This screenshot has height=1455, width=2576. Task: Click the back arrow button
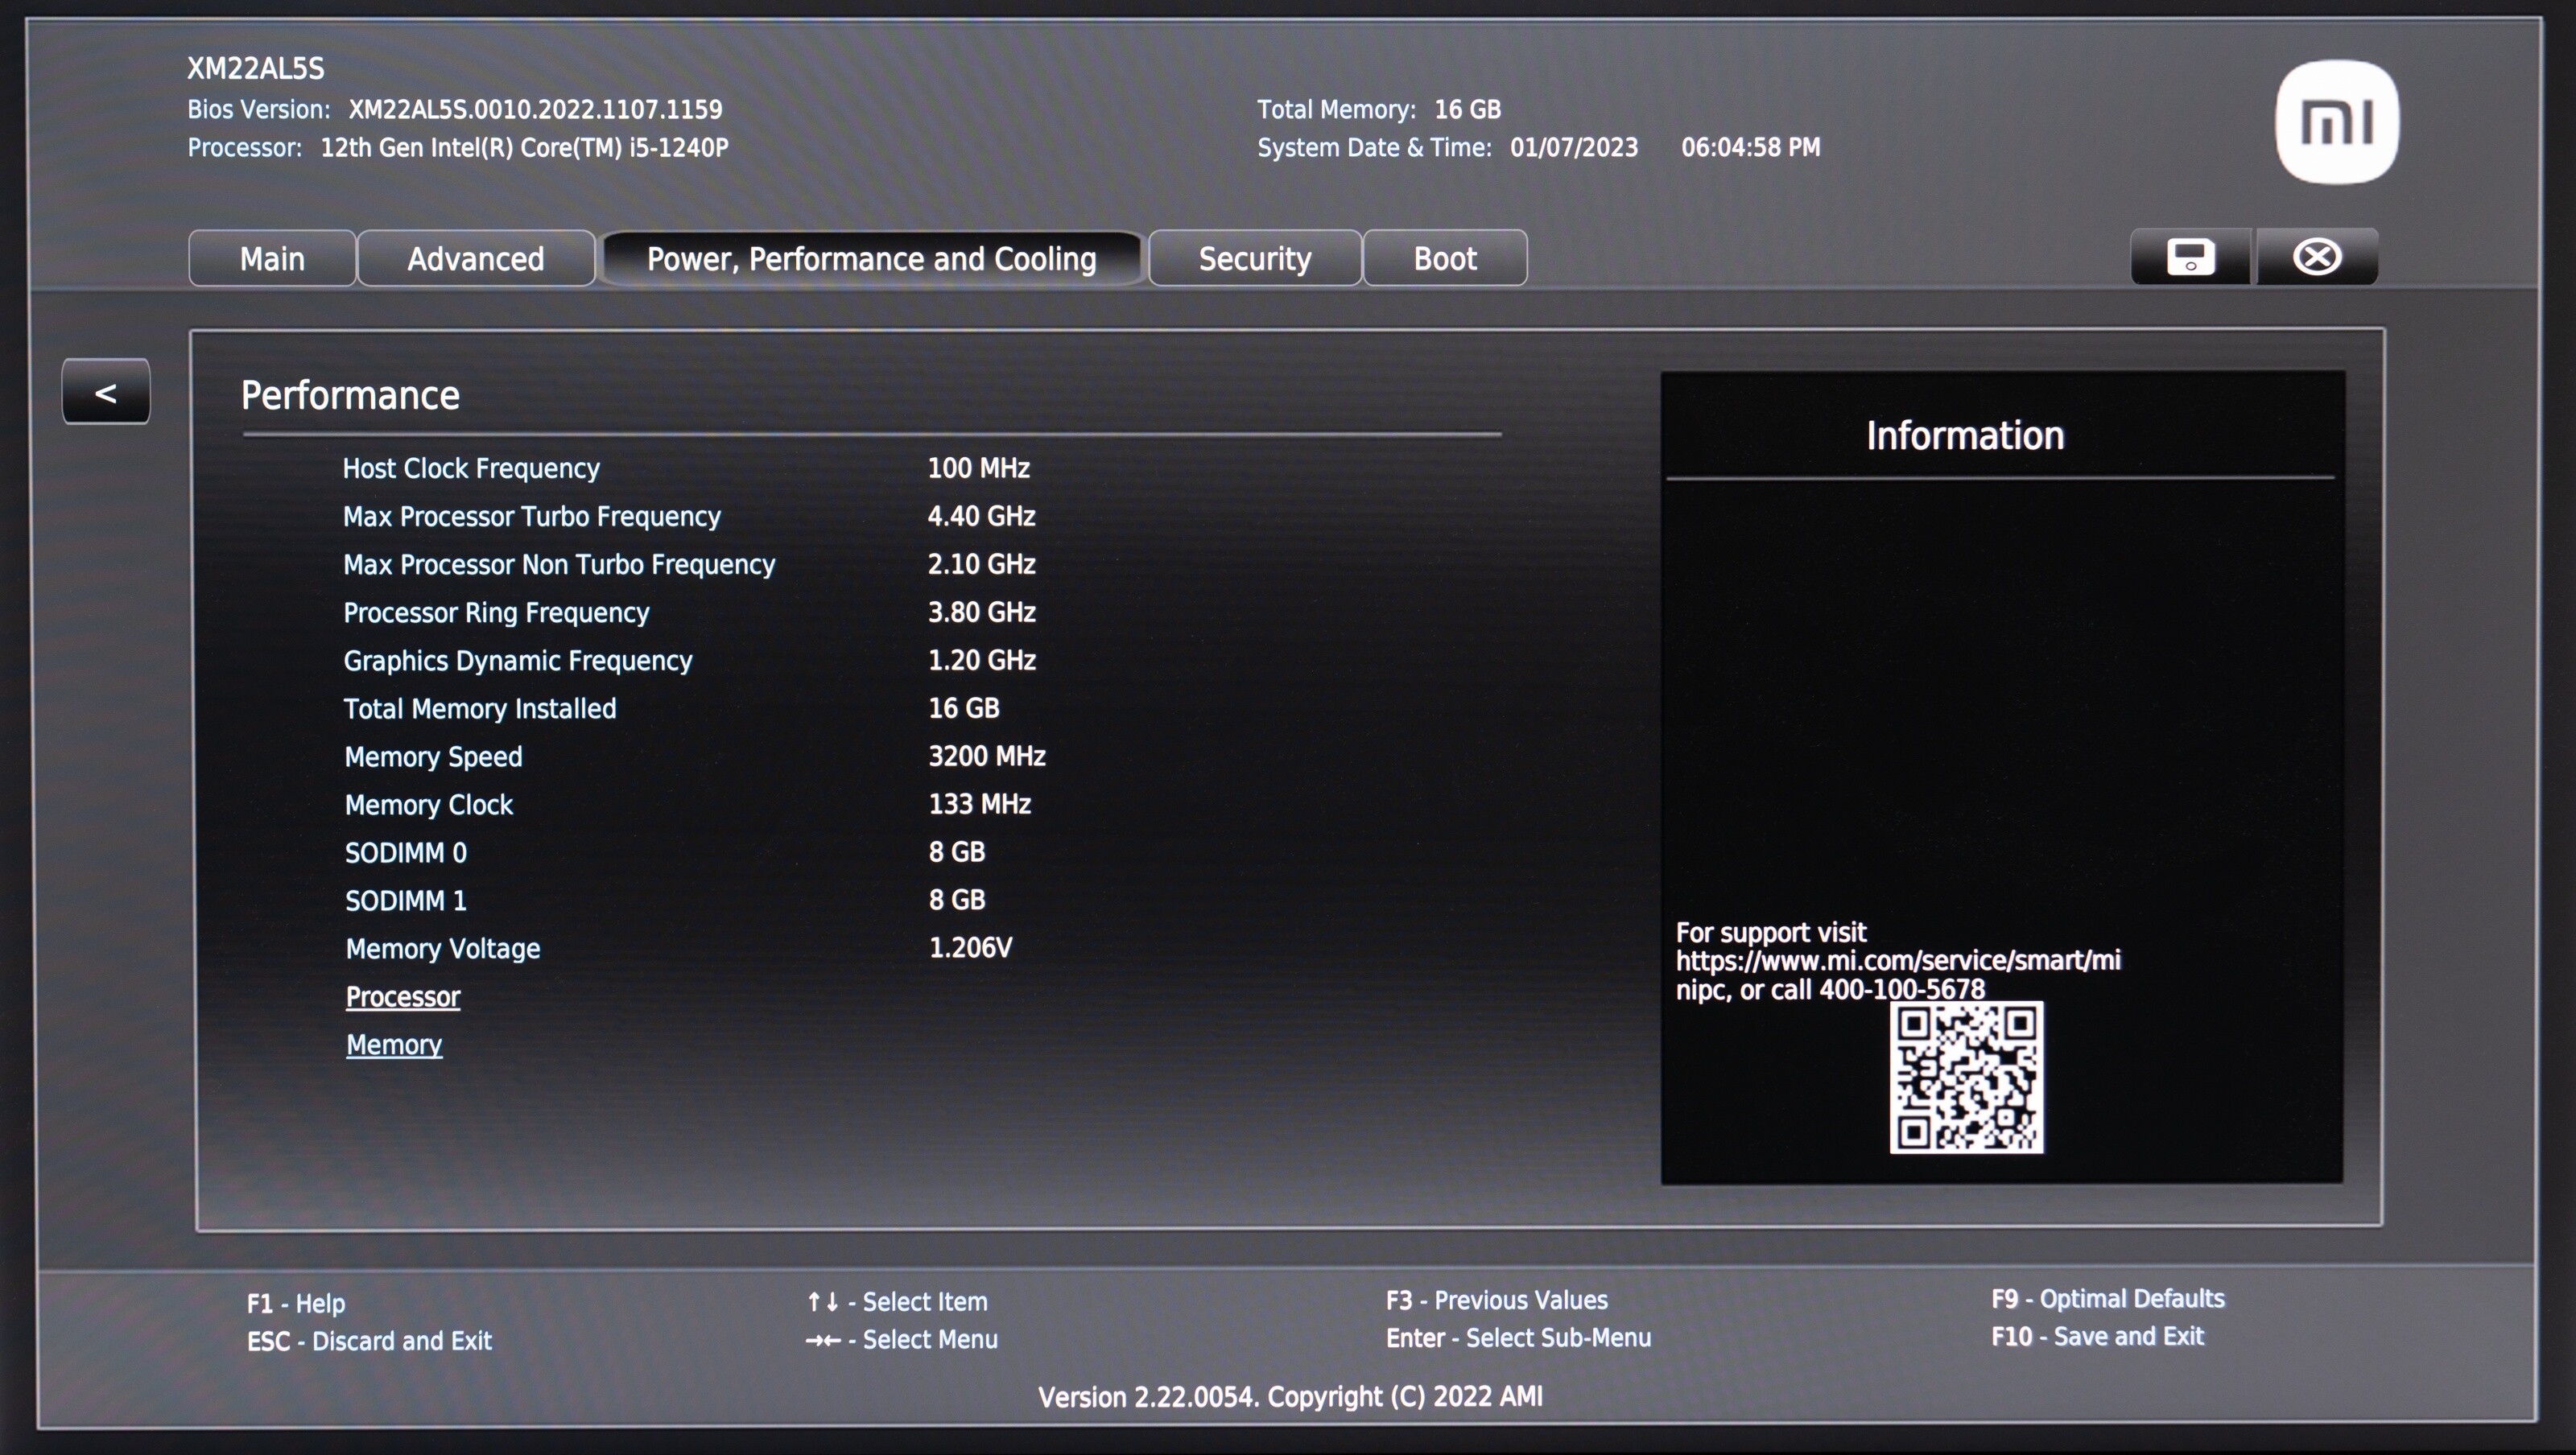pyautogui.click(x=106, y=392)
